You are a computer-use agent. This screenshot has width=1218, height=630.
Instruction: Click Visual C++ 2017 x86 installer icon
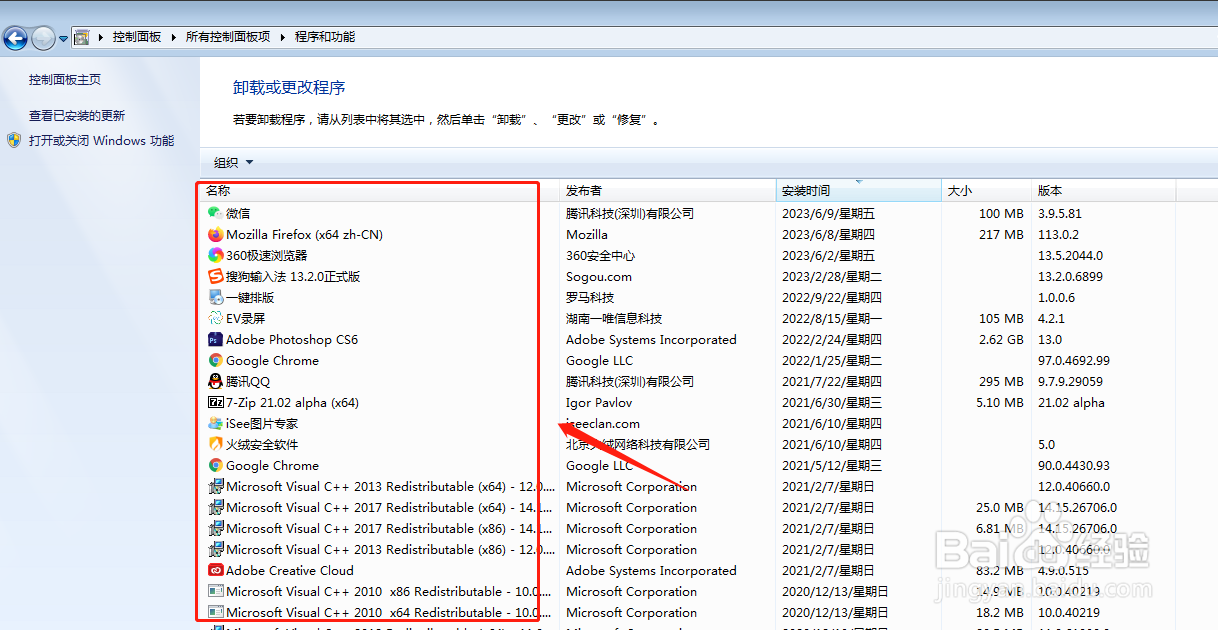(215, 528)
